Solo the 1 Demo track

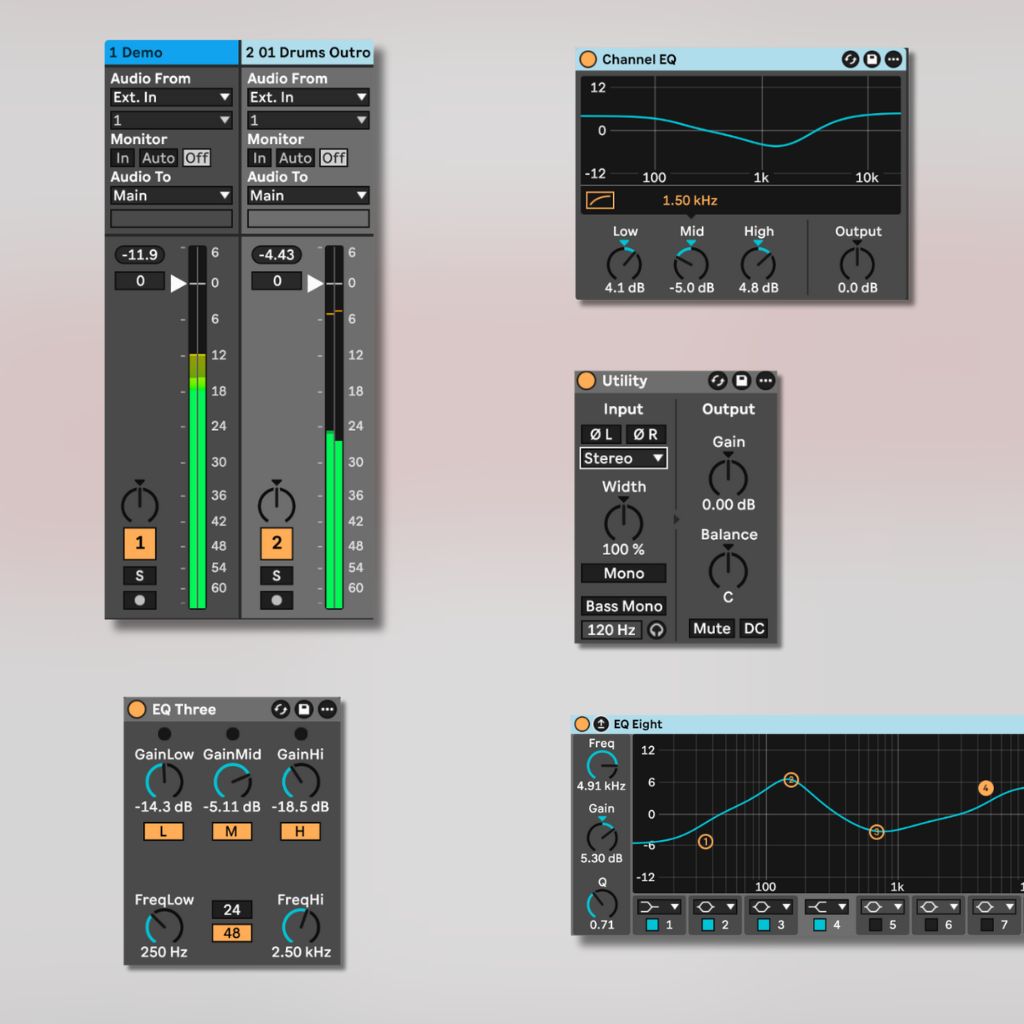coord(139,575)
